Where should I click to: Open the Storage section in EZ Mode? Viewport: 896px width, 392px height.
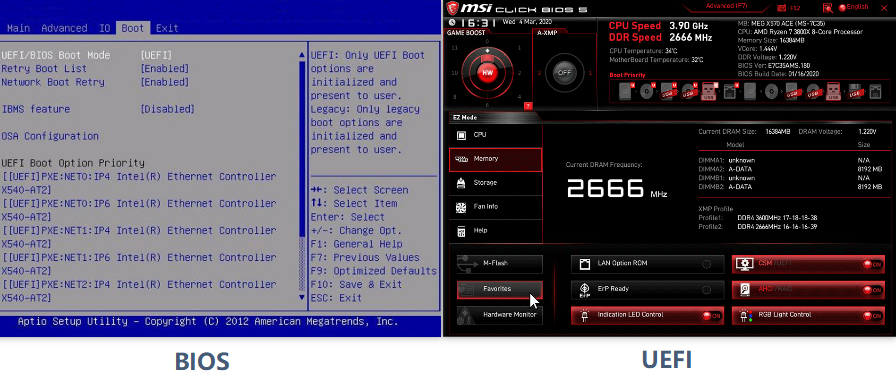click(x=495, y=183)
